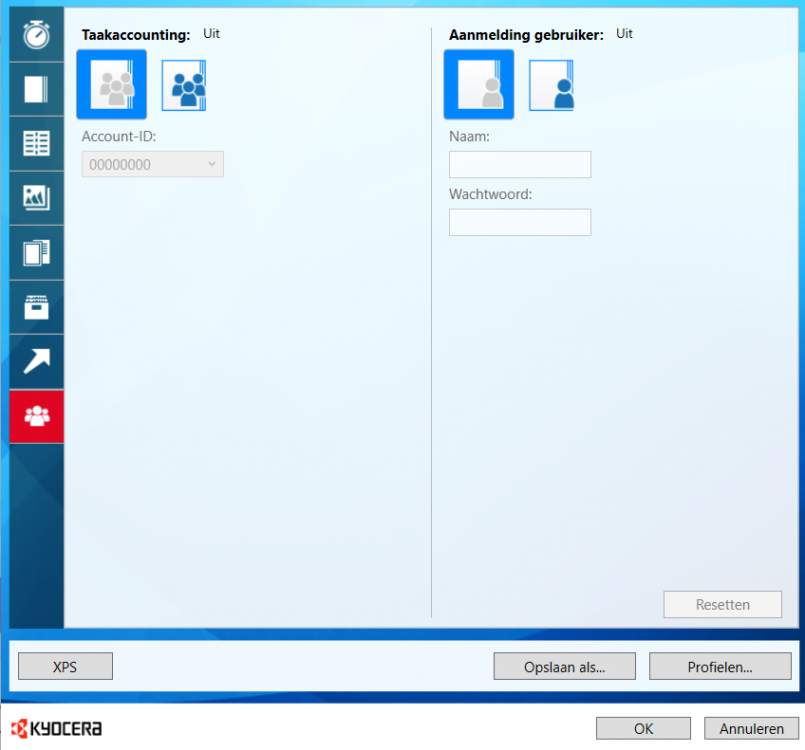Enable Taakaccounting with blue group icon
This screenshot has height=750, width=805.
[184, 85]
